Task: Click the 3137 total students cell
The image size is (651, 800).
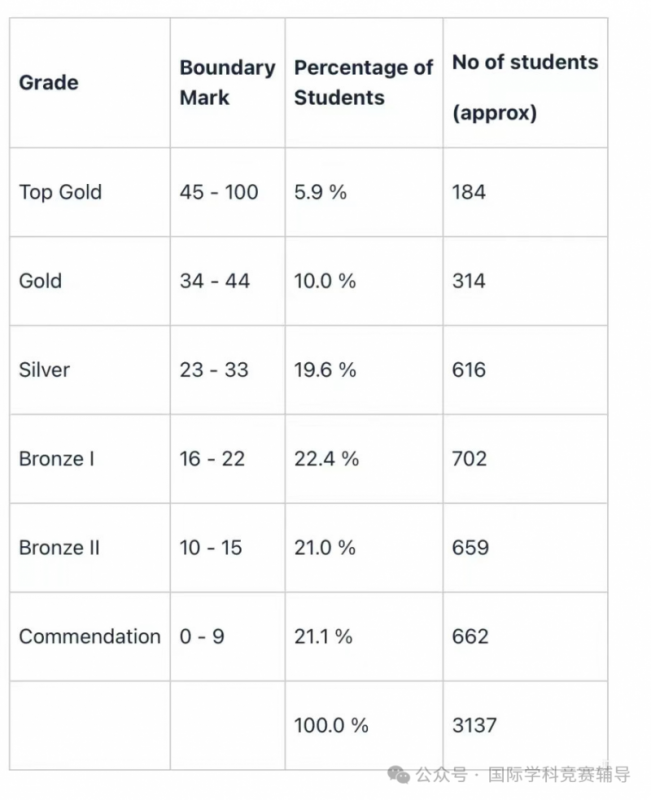Action: point(525,726)
